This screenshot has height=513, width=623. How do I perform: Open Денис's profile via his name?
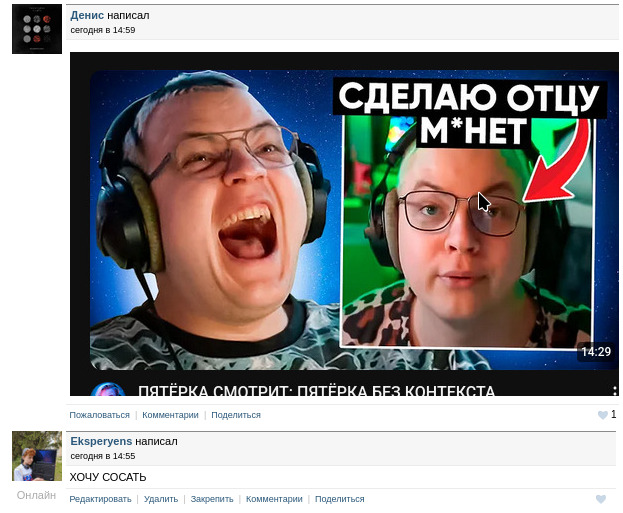[87, 15]
